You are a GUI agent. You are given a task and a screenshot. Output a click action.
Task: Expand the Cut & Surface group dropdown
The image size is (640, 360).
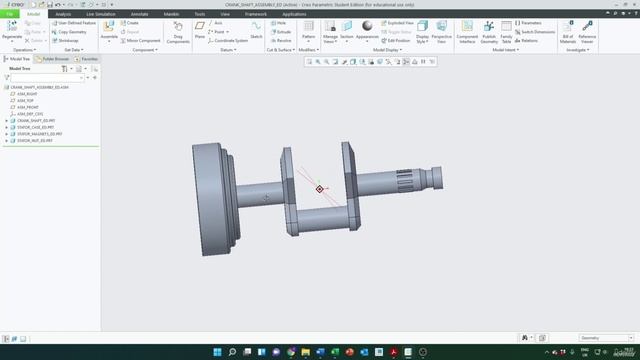(280, 50)
